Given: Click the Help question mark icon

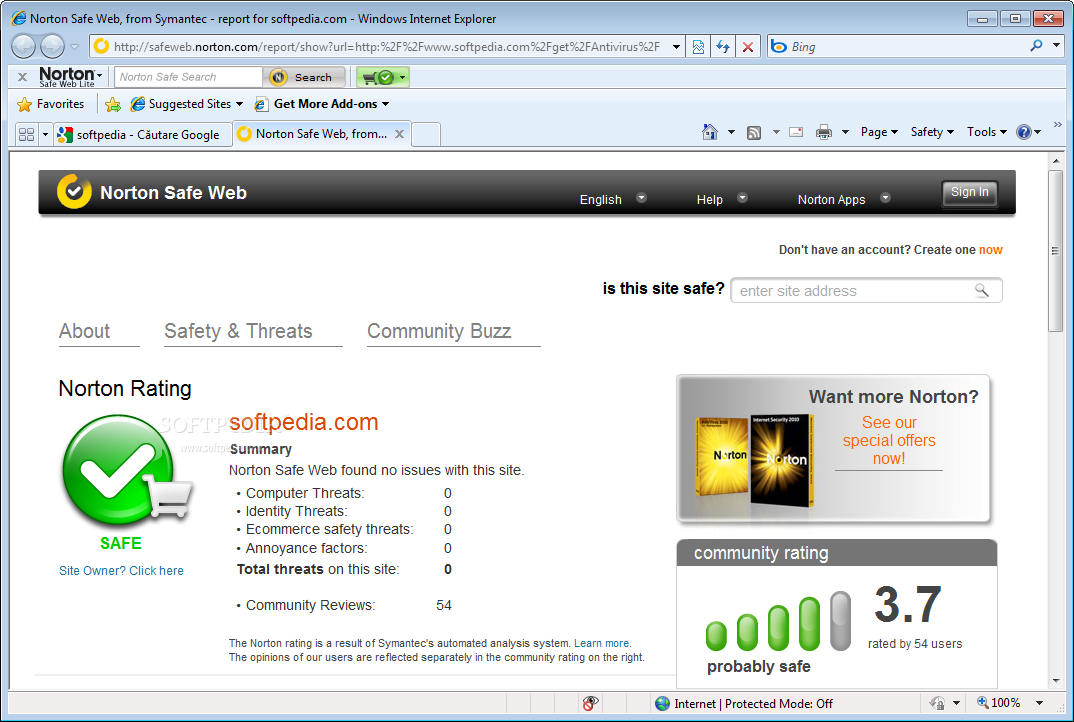Looking at the screenshot, I should coord(1023,132).
